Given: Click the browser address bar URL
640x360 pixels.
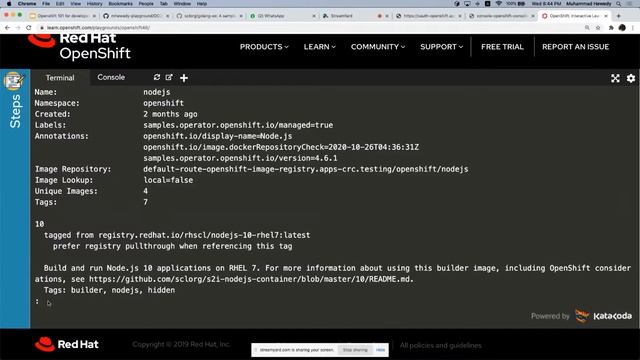Looking at the screenshot, I should pyautogui.click(x=98, y=28).
